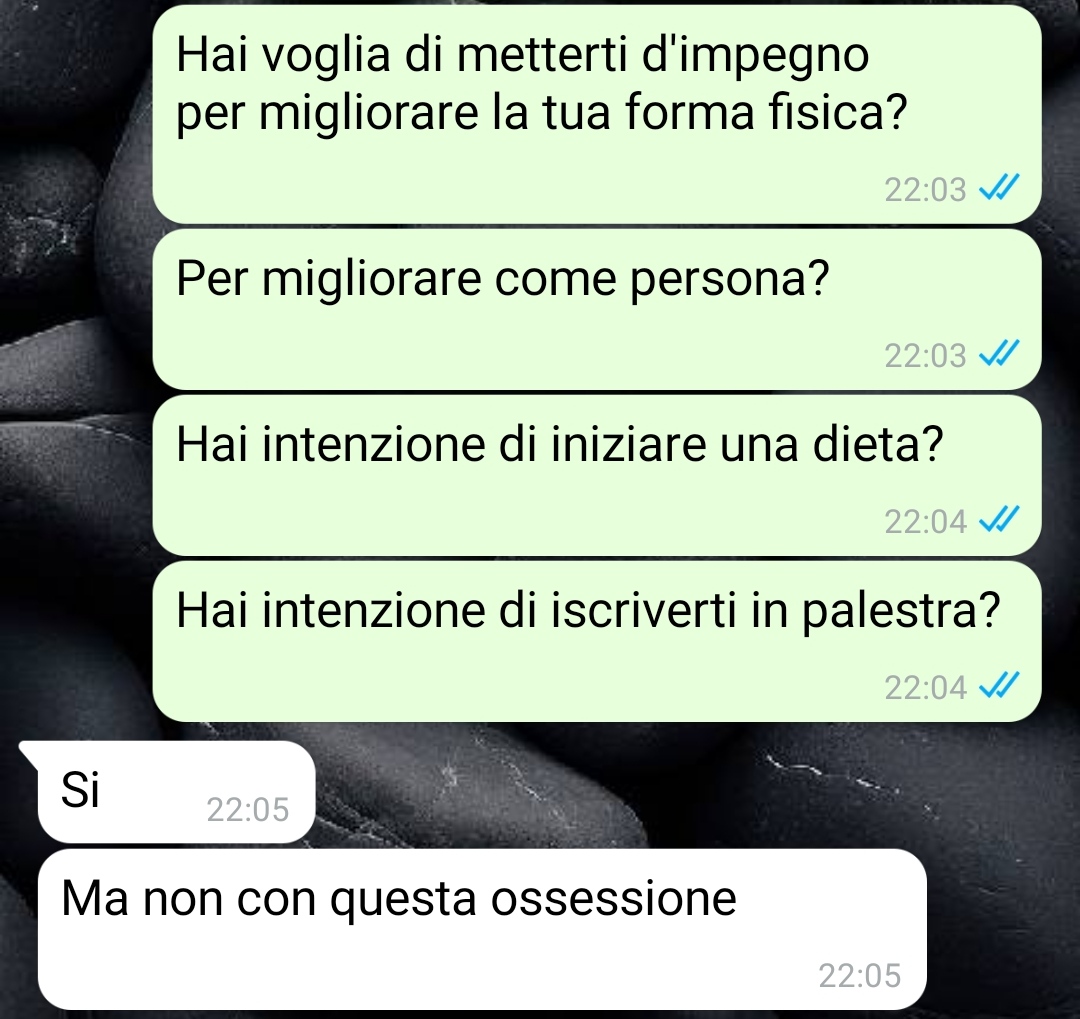Image resolution: width=1080 pixels, height=1019 pixels.
Task: Tap the word 'ossessione' in the last message
Action: (x=614, y=899)
